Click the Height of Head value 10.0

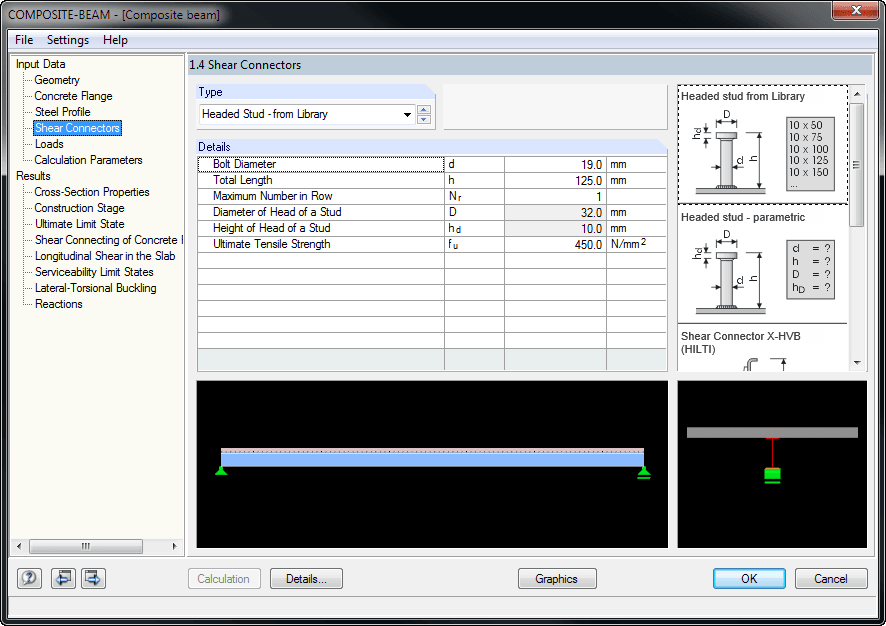pos(555,228)
